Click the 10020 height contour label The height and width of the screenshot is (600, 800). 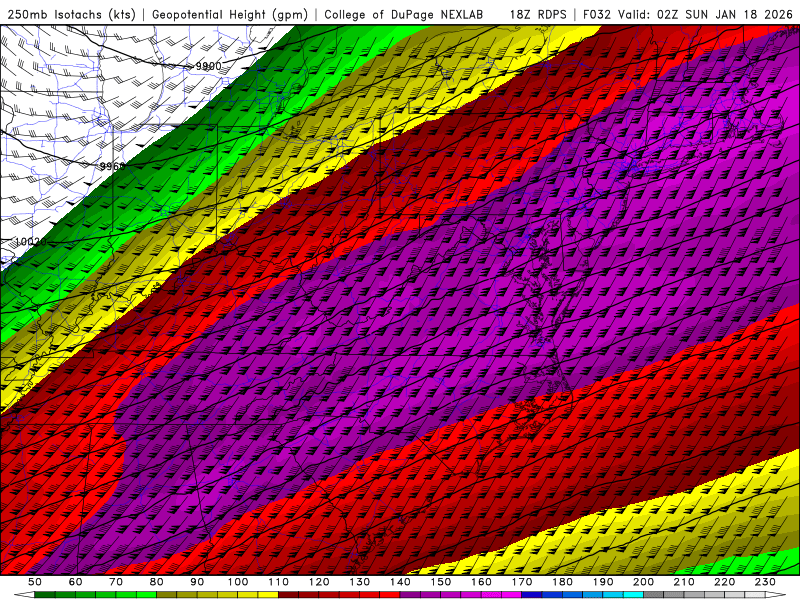(31, 242)
